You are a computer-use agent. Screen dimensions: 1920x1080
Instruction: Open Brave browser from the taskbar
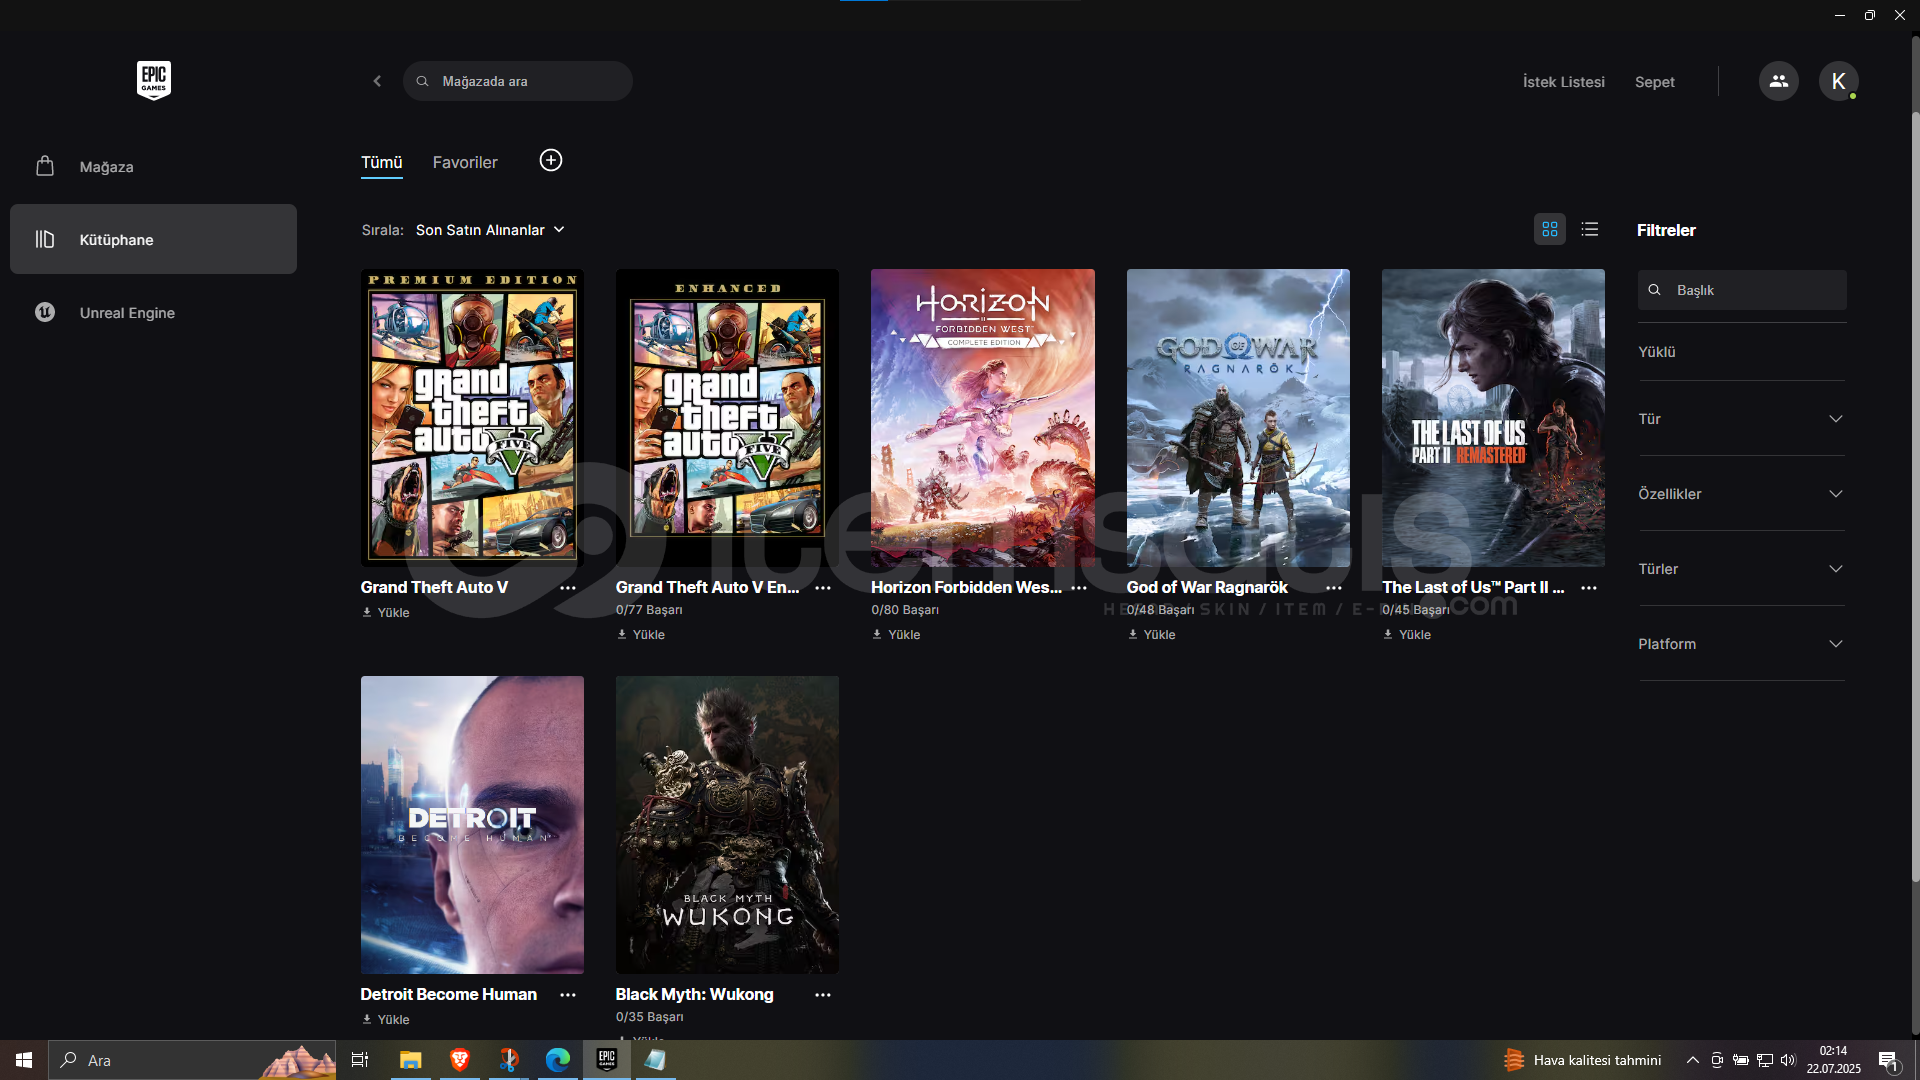[460, 1060]
